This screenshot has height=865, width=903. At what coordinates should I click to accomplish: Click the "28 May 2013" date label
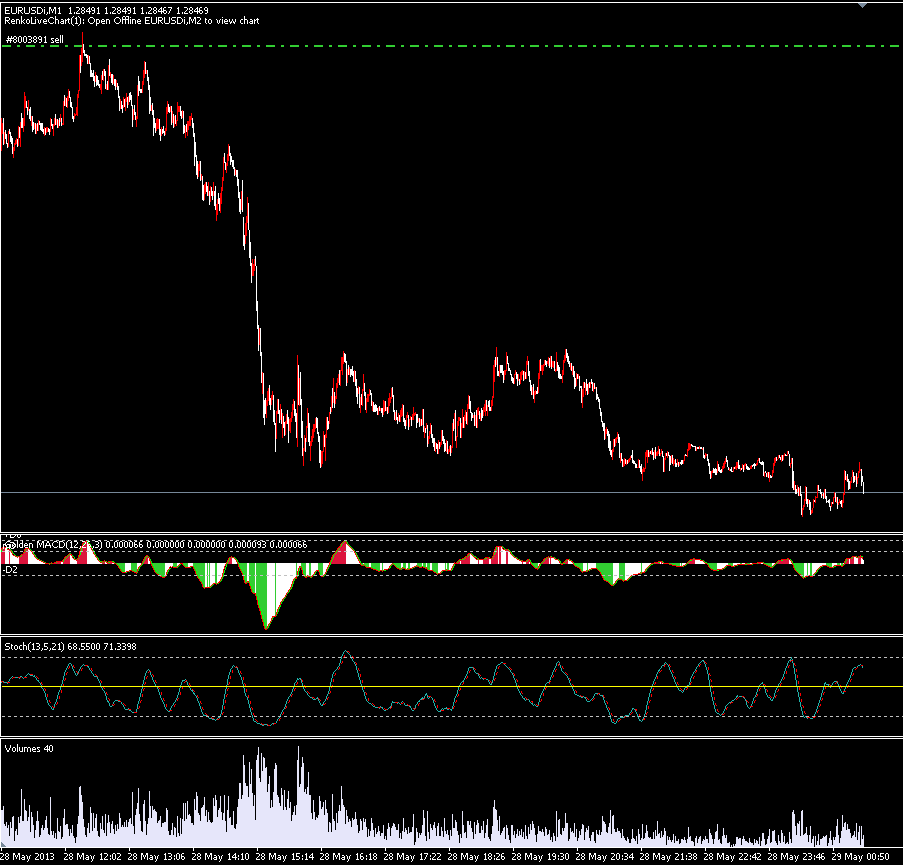click(x=28, y=856)
